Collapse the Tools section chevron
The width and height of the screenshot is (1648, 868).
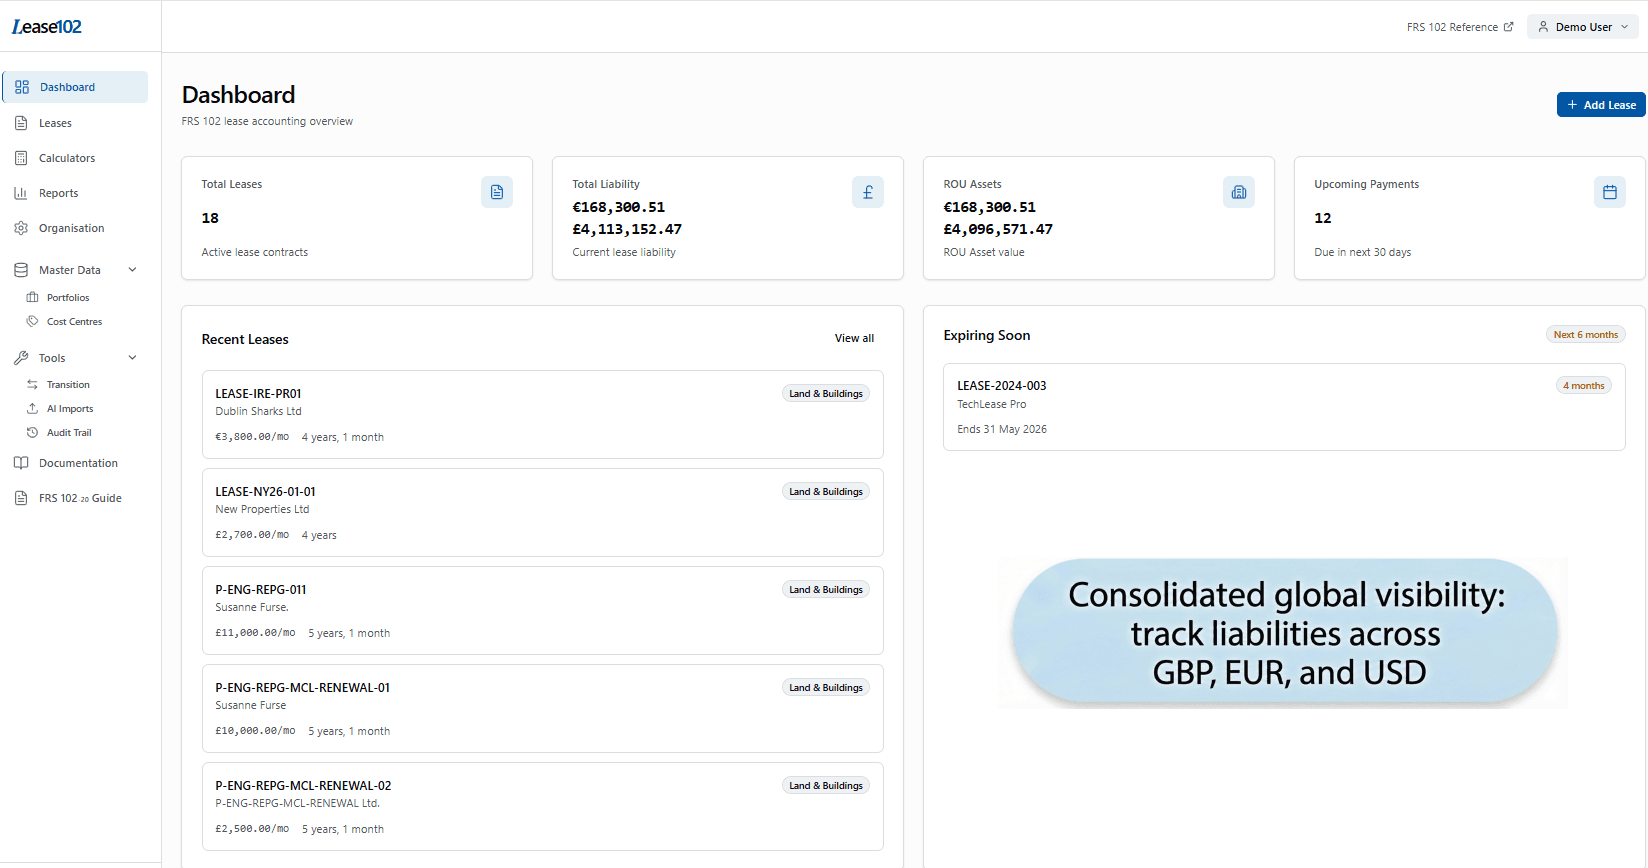(x=132, y=358)
